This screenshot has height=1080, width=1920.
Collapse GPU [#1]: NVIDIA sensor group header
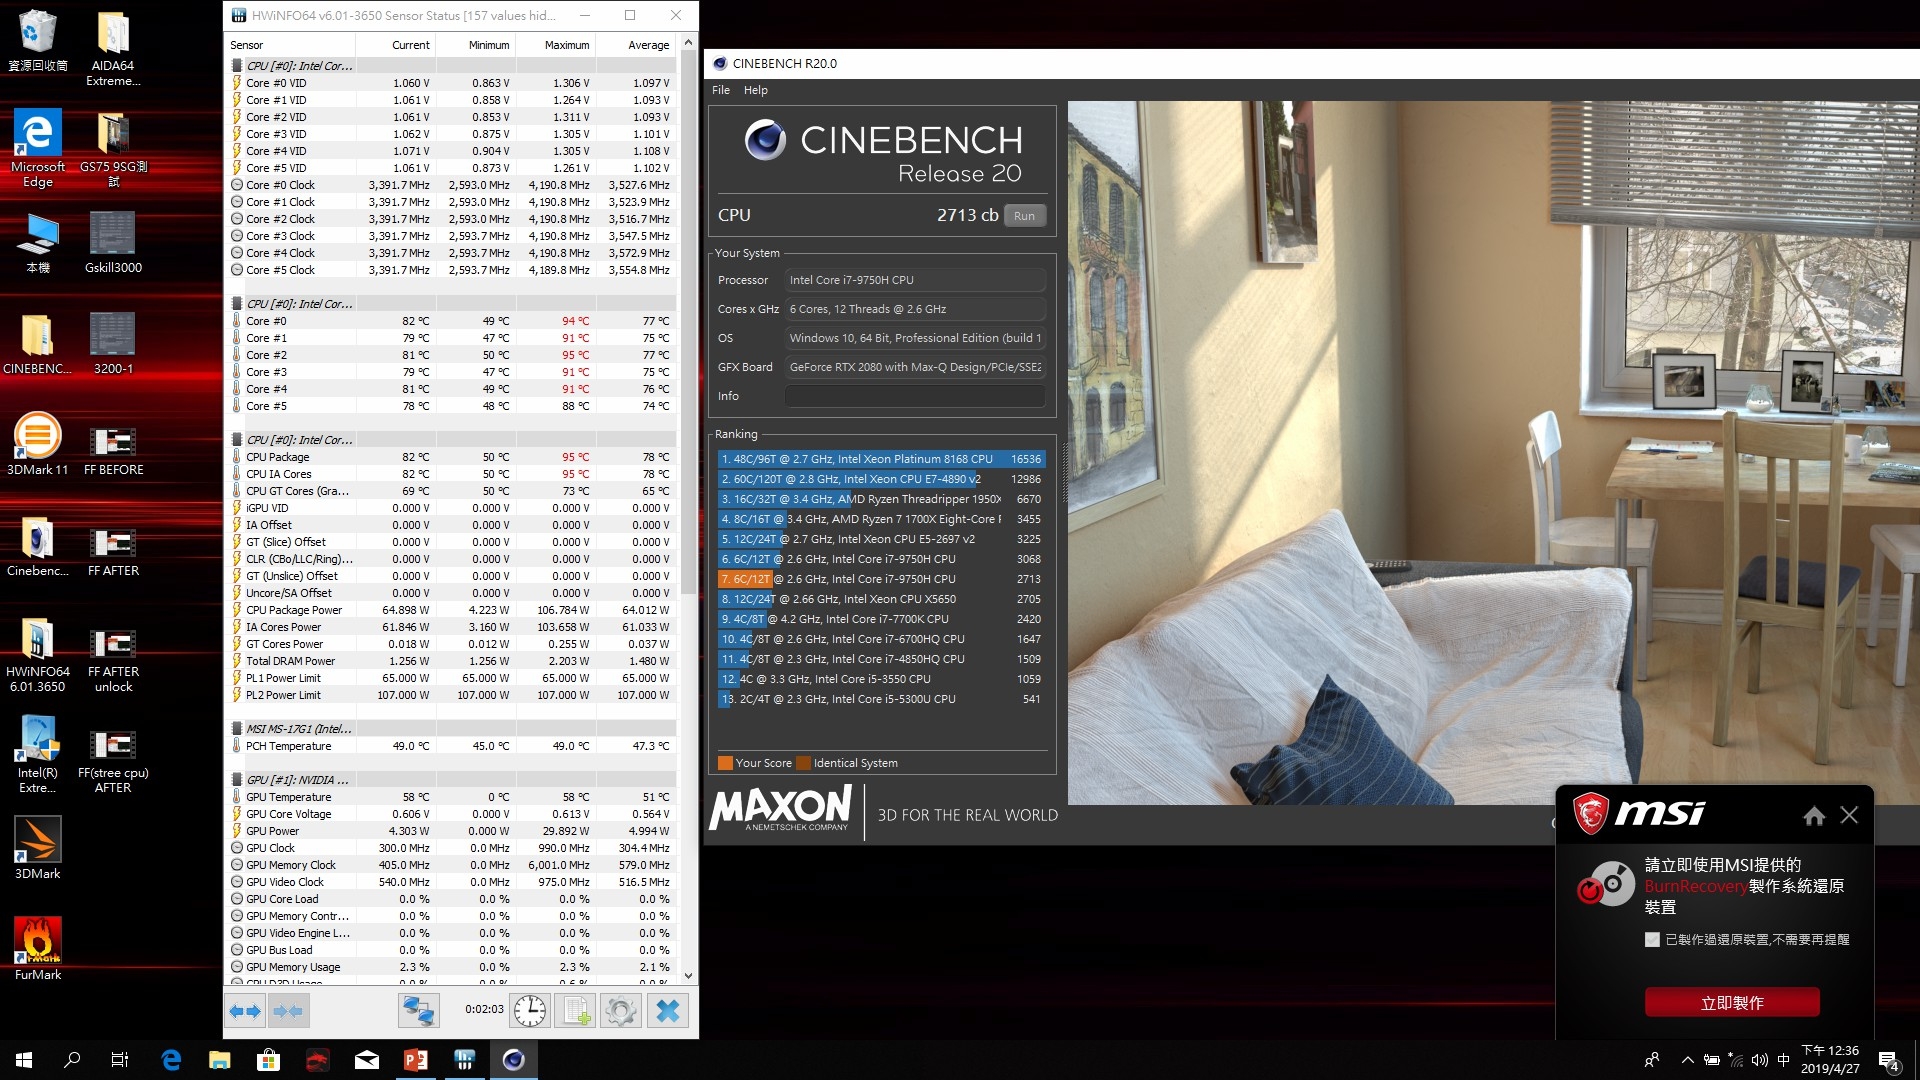click(x=451, y=780)
